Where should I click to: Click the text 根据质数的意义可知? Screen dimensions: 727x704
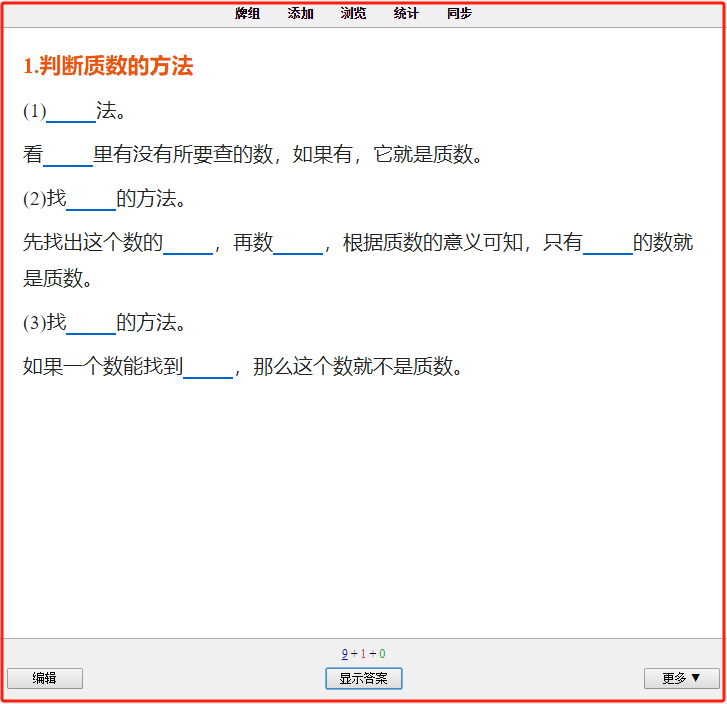pyautogui.click(x=433, y=243)
